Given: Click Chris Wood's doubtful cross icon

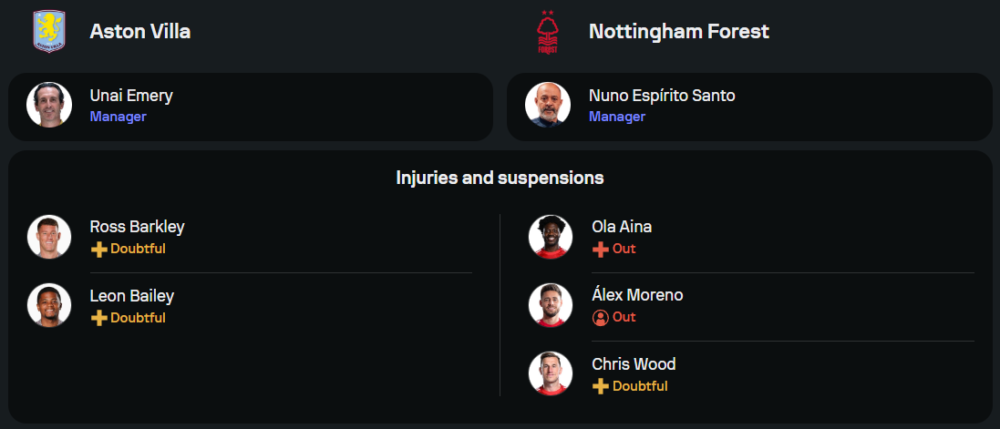Looking at the screenshot, I should coord(600,386).
